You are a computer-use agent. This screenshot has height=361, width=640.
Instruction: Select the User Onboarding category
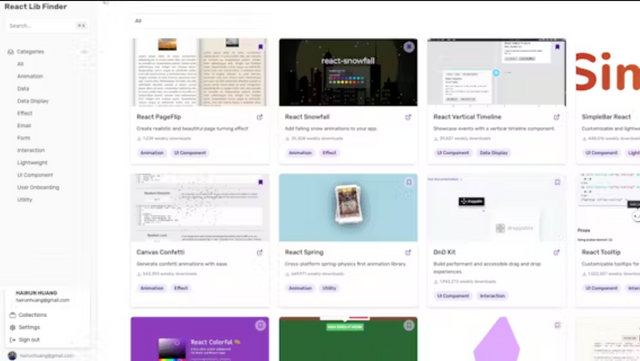click(38, 187)
